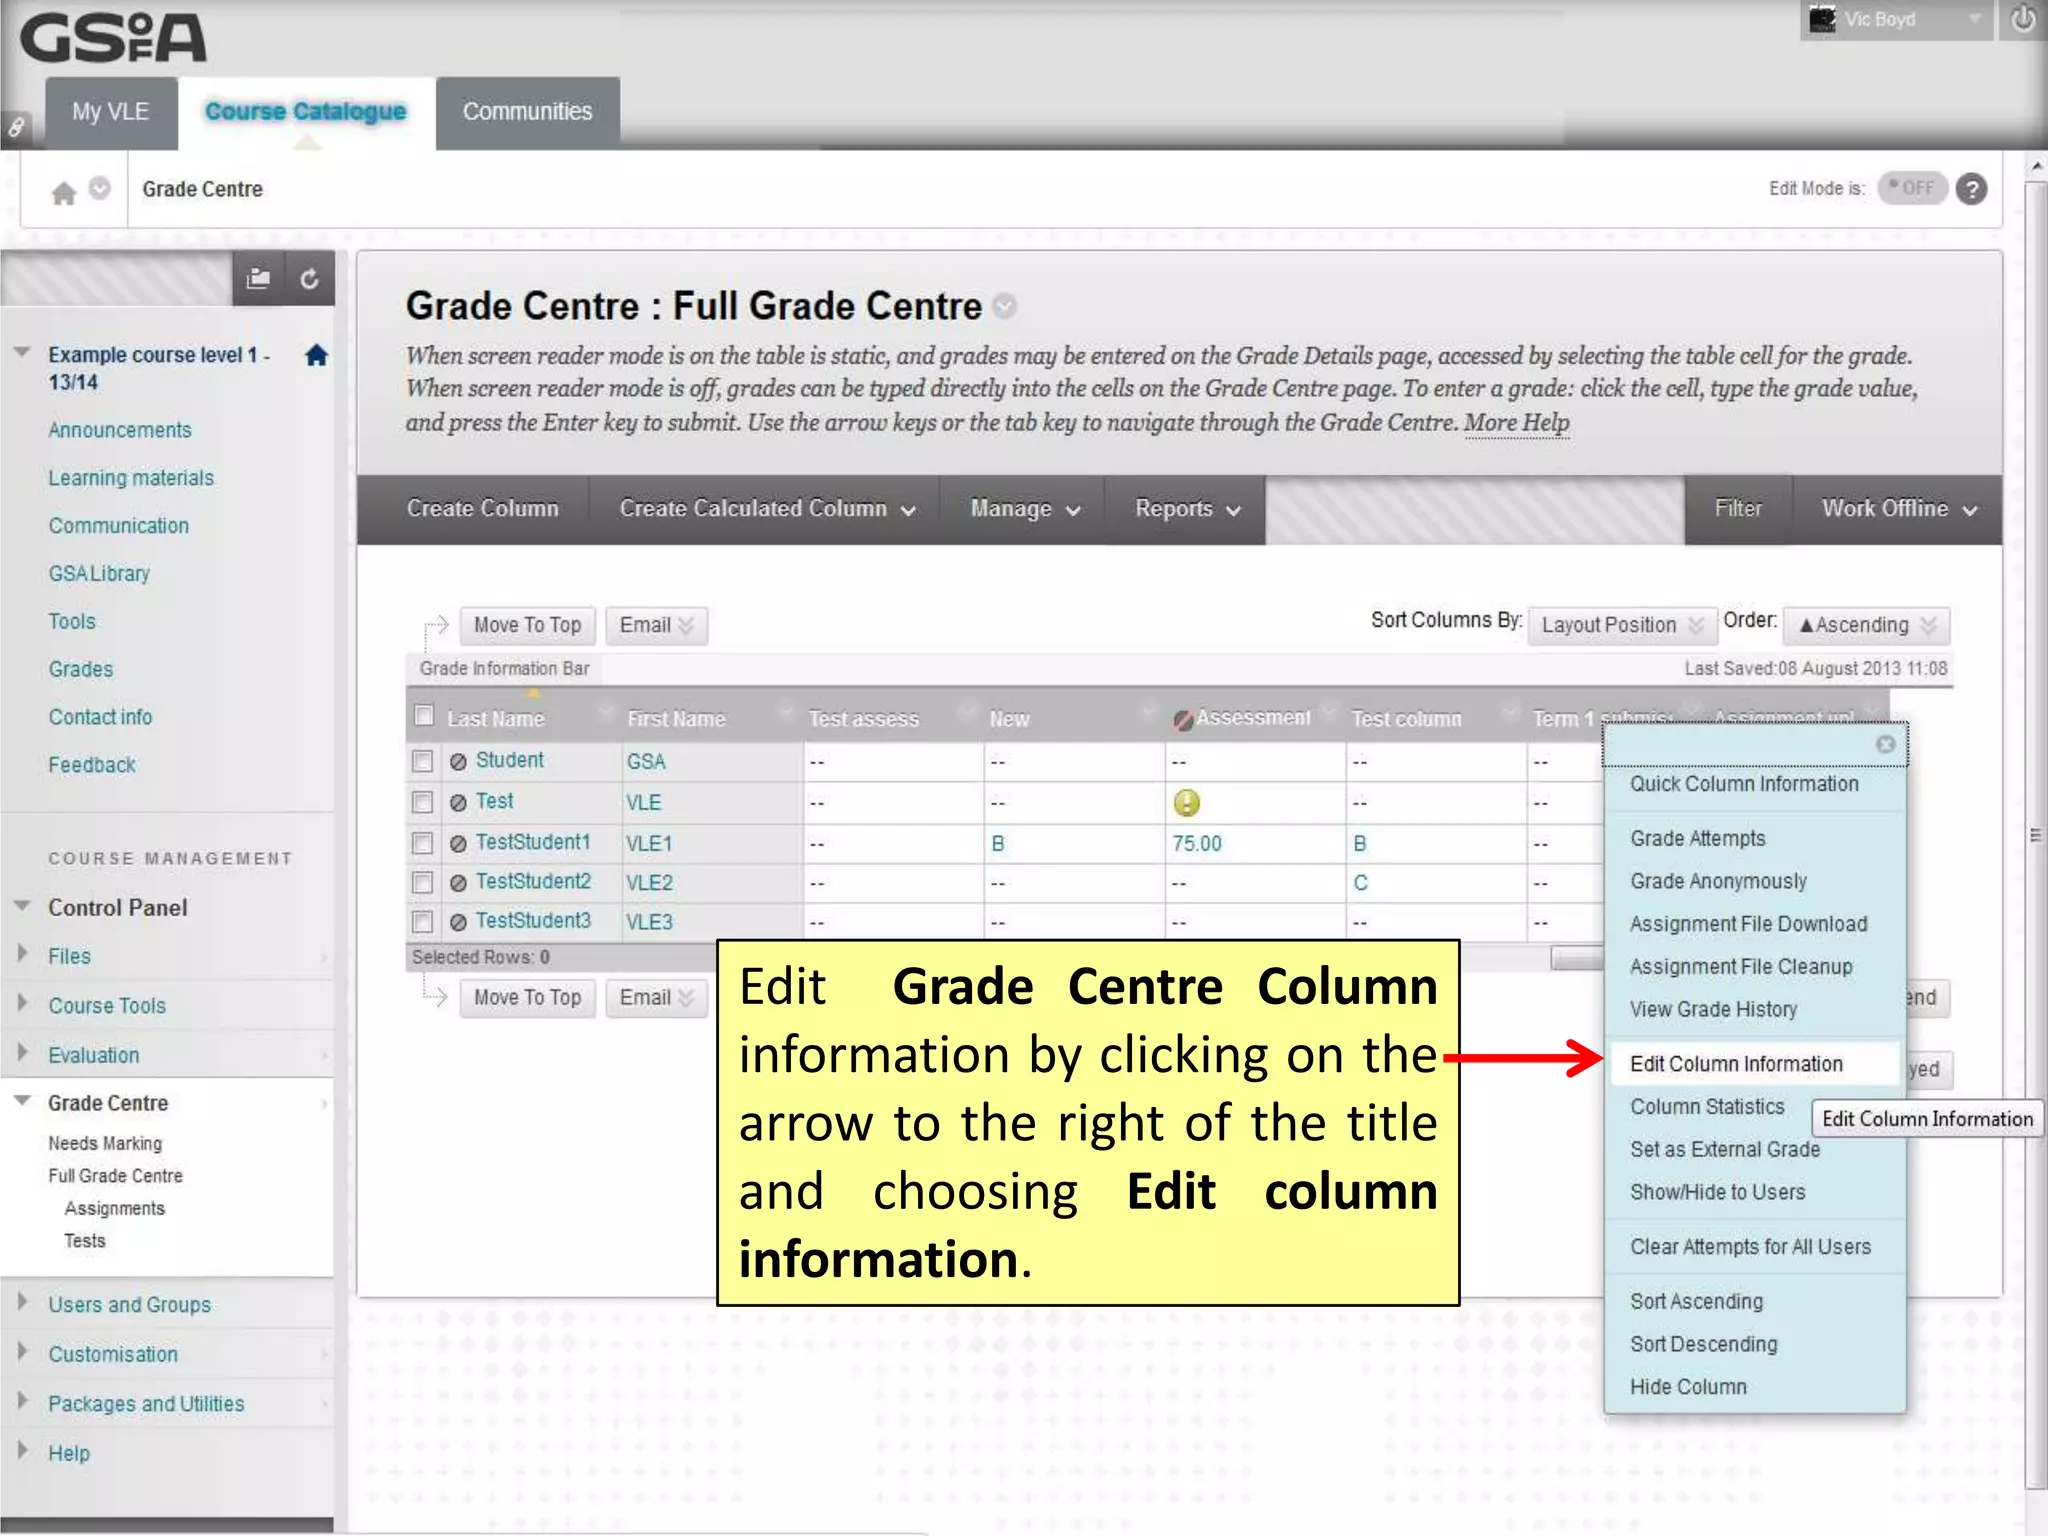This screenshot has height=1536, width=2048.
Task: Switch to Course Catalogue tab
Action: (306, 112)
